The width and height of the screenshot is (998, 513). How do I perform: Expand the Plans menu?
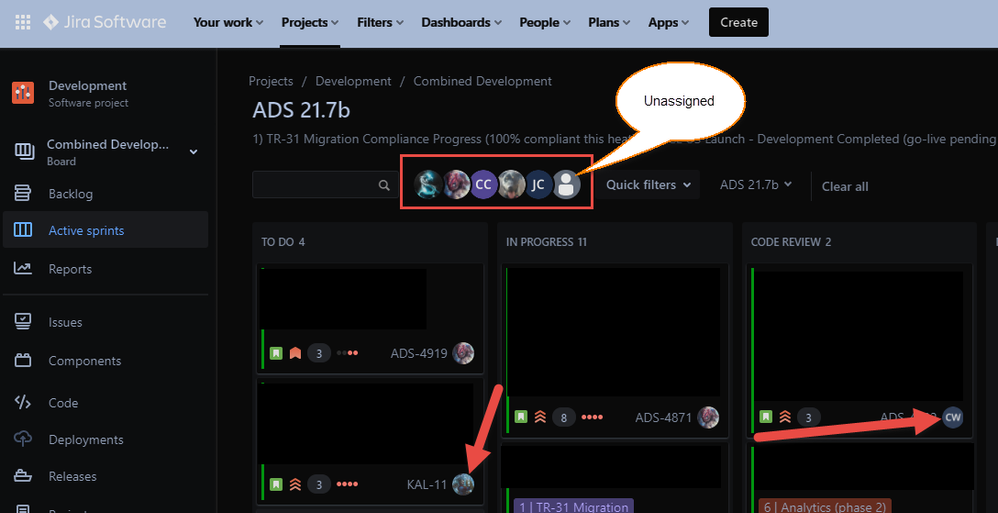[609, 22]
